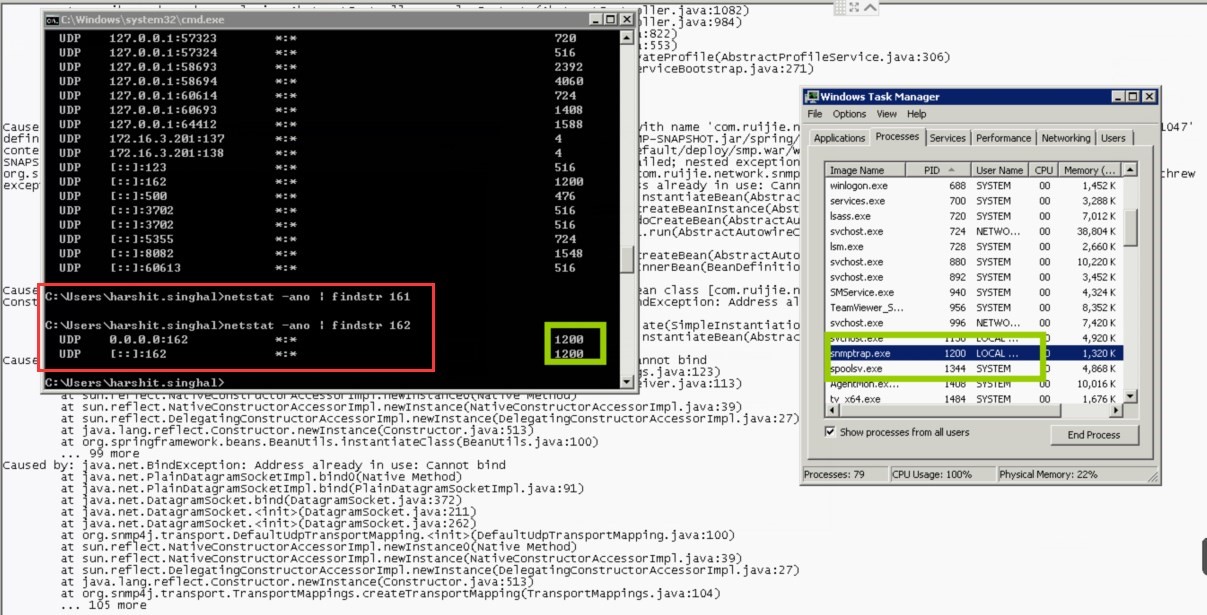Click the Task Manager vertical scrollbar thumb

pos(1131,228)
